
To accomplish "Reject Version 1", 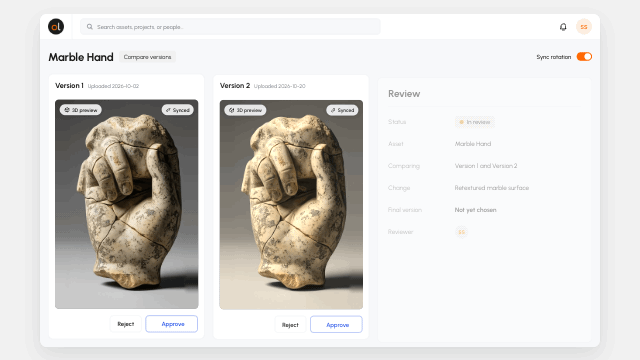I will [x=126, y=324].
